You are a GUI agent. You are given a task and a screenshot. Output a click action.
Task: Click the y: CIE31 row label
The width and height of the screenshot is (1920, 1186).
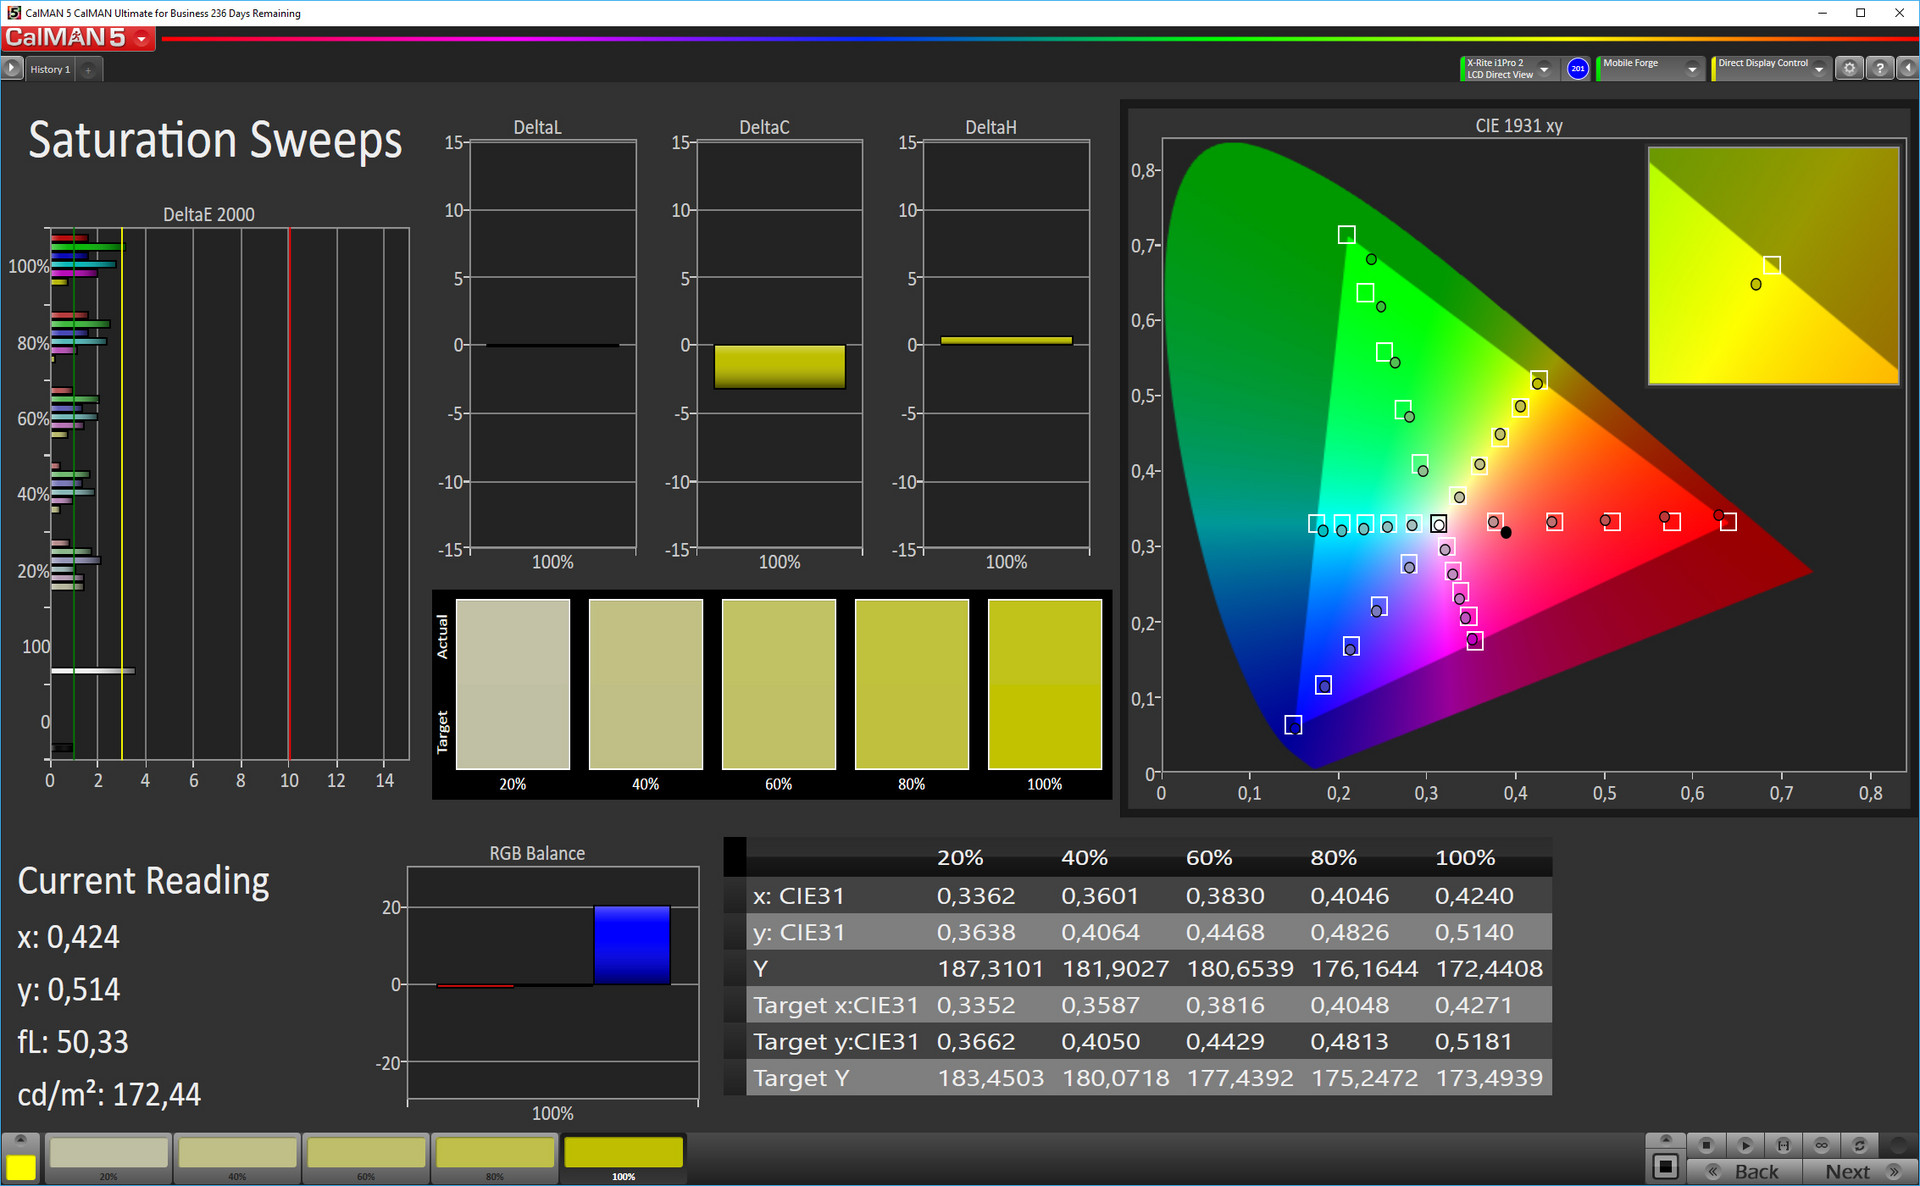coord(799,932)
